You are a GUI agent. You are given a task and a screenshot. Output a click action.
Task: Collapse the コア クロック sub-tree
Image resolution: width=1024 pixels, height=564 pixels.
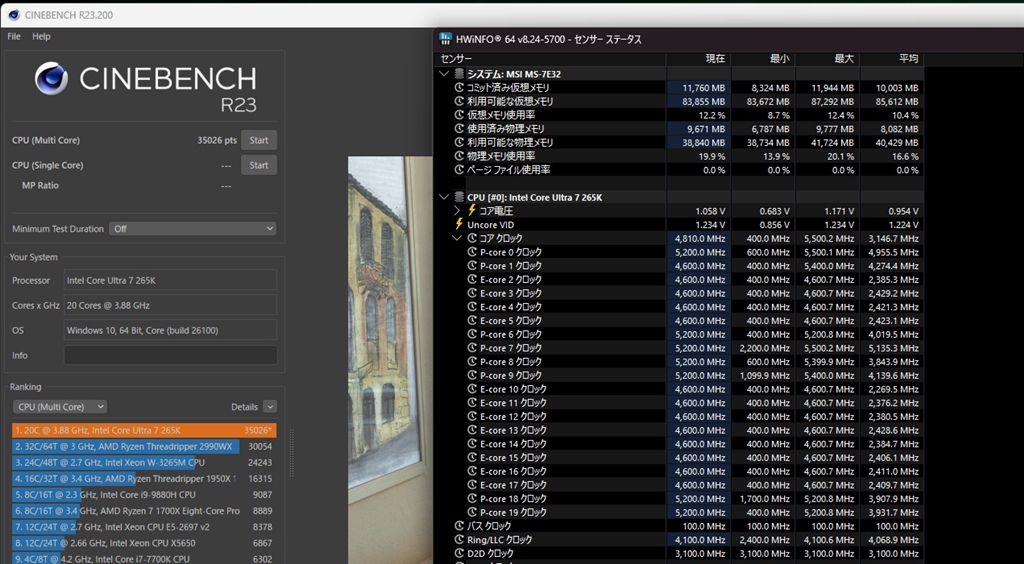pos(457,238)
